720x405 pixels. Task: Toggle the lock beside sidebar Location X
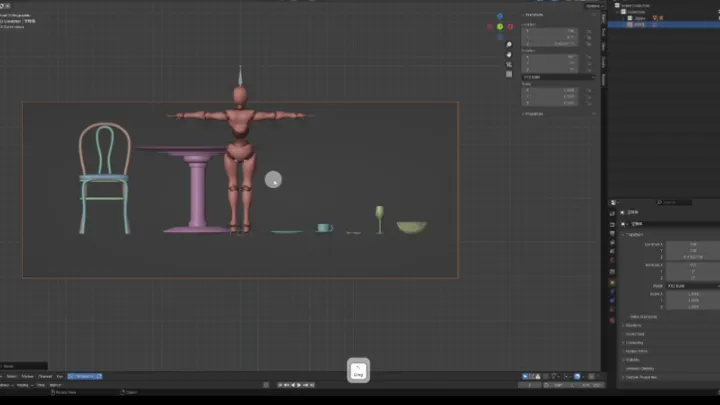click(x=588, y=31)
